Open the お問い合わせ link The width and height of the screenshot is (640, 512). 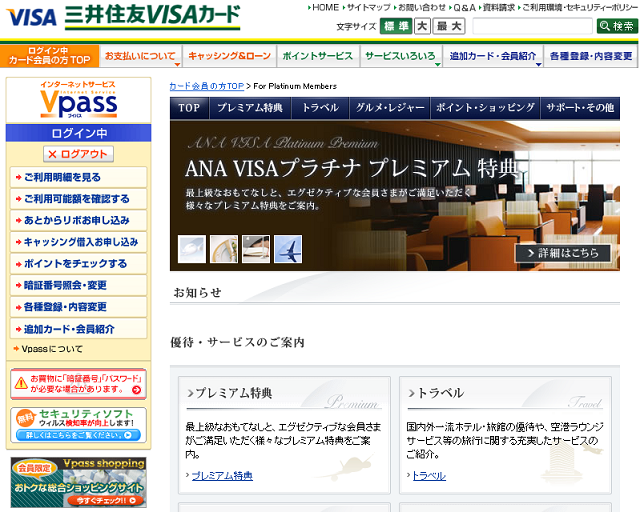(x=420, y=7)
